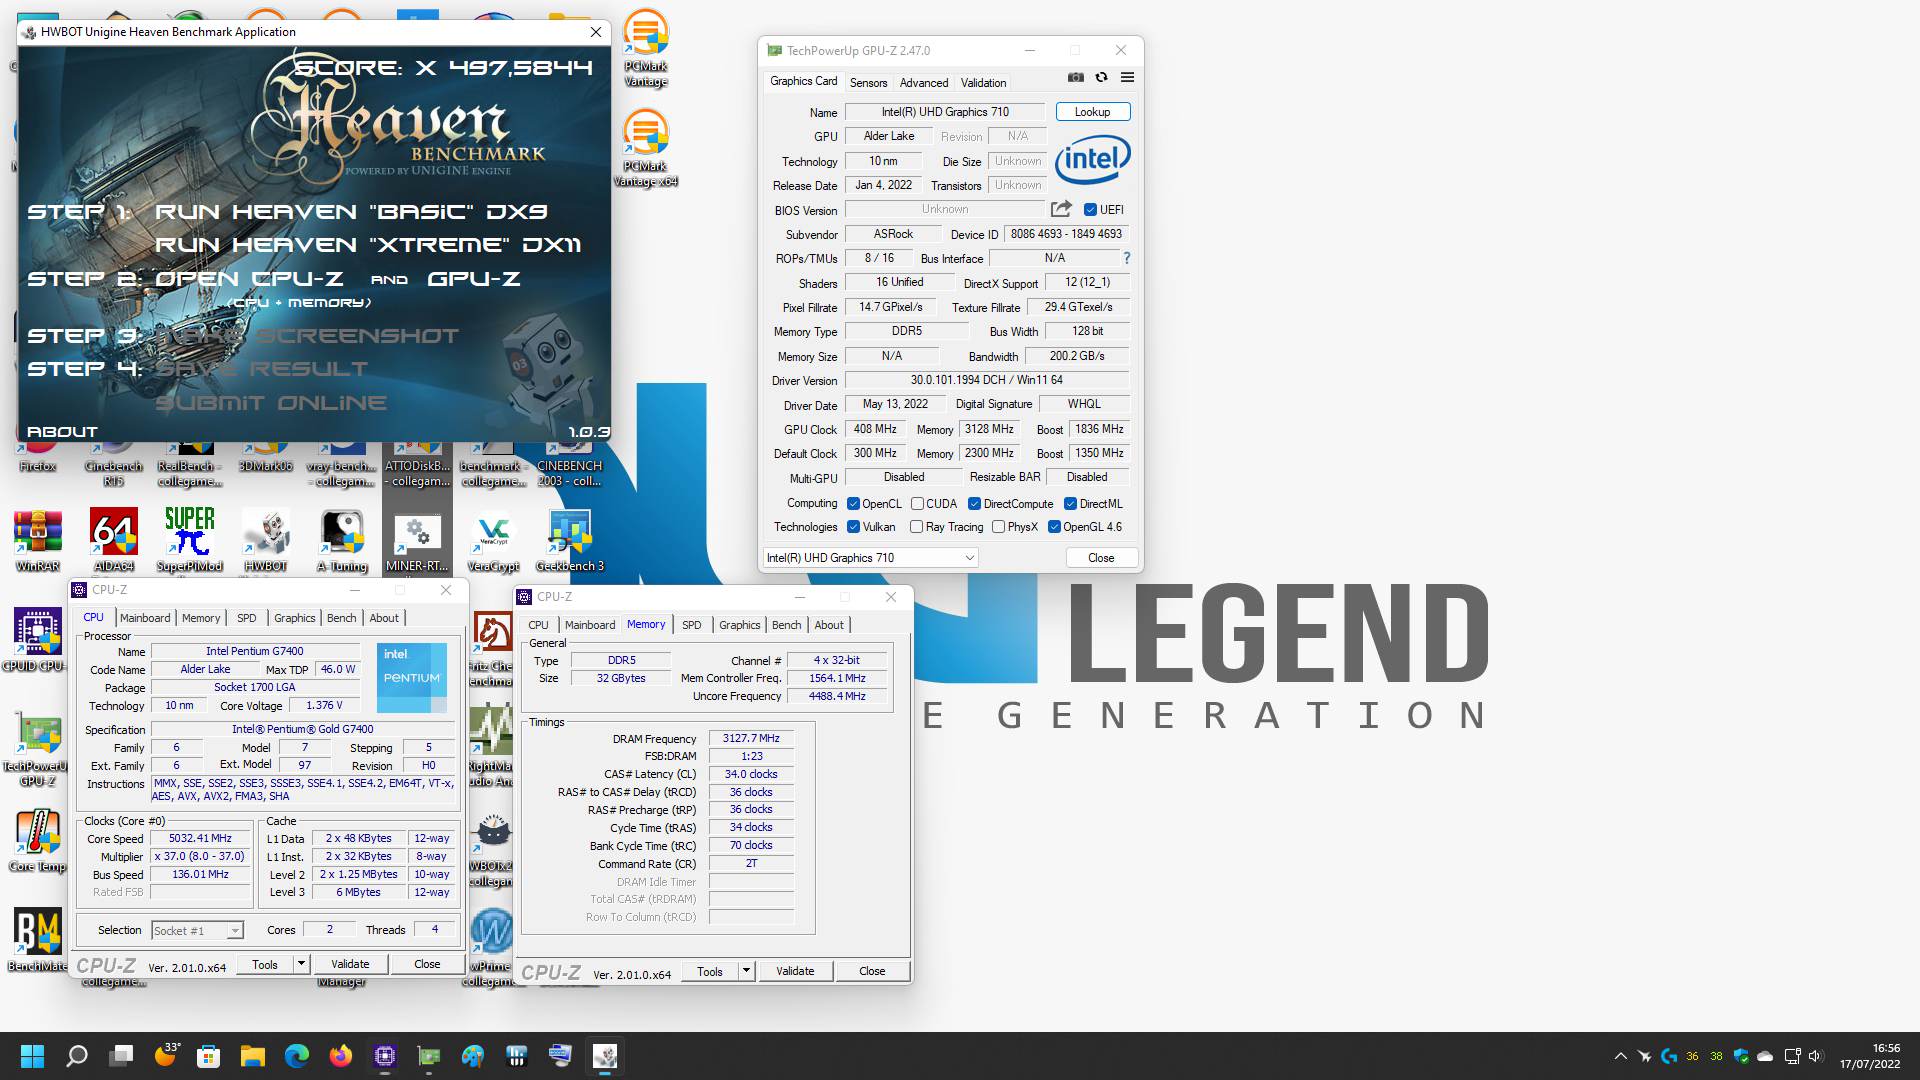
Task: Open the PCMark Vantage x64 desktop icon
Action: pyautogui.click(x=646, y=148)
